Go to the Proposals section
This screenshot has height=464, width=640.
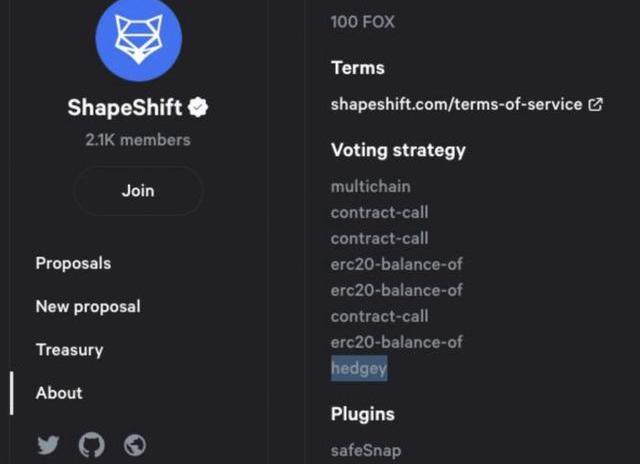pyautogui.click(x=73, y=263)
